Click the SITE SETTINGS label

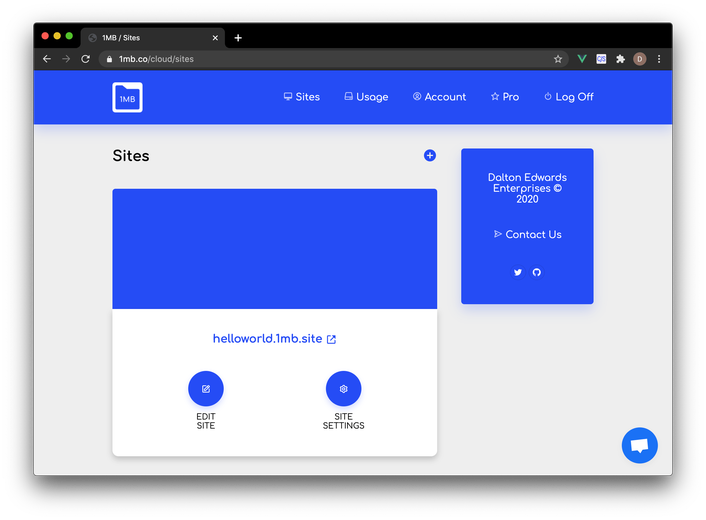pos(344,421)
